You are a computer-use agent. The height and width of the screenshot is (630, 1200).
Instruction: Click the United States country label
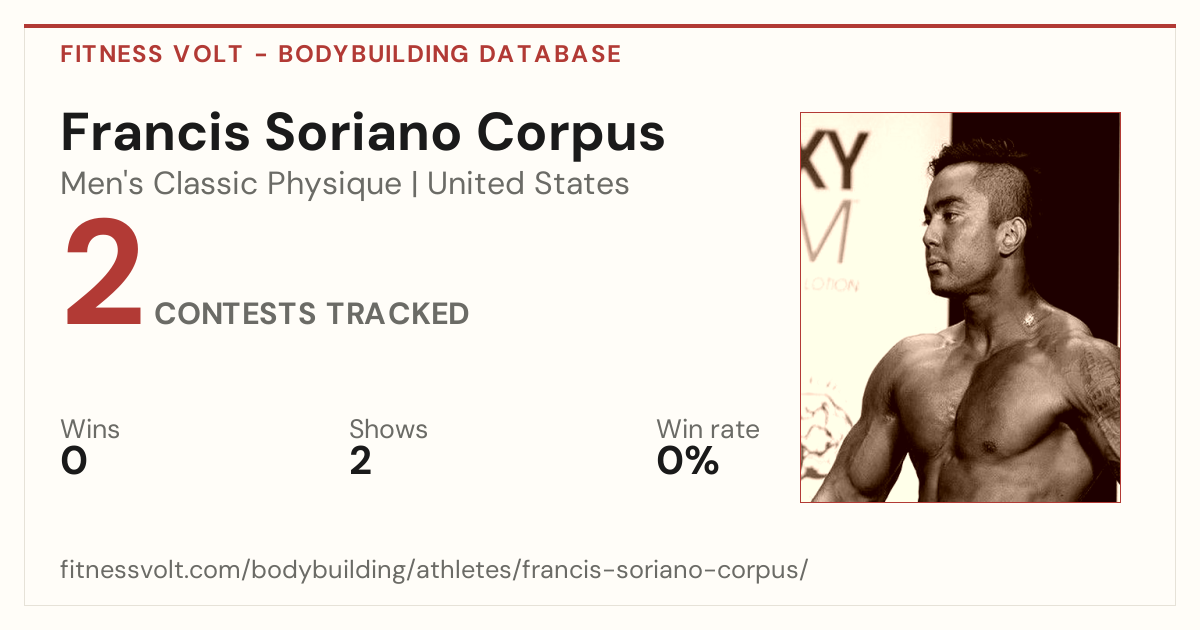click(x=528, y=184)
